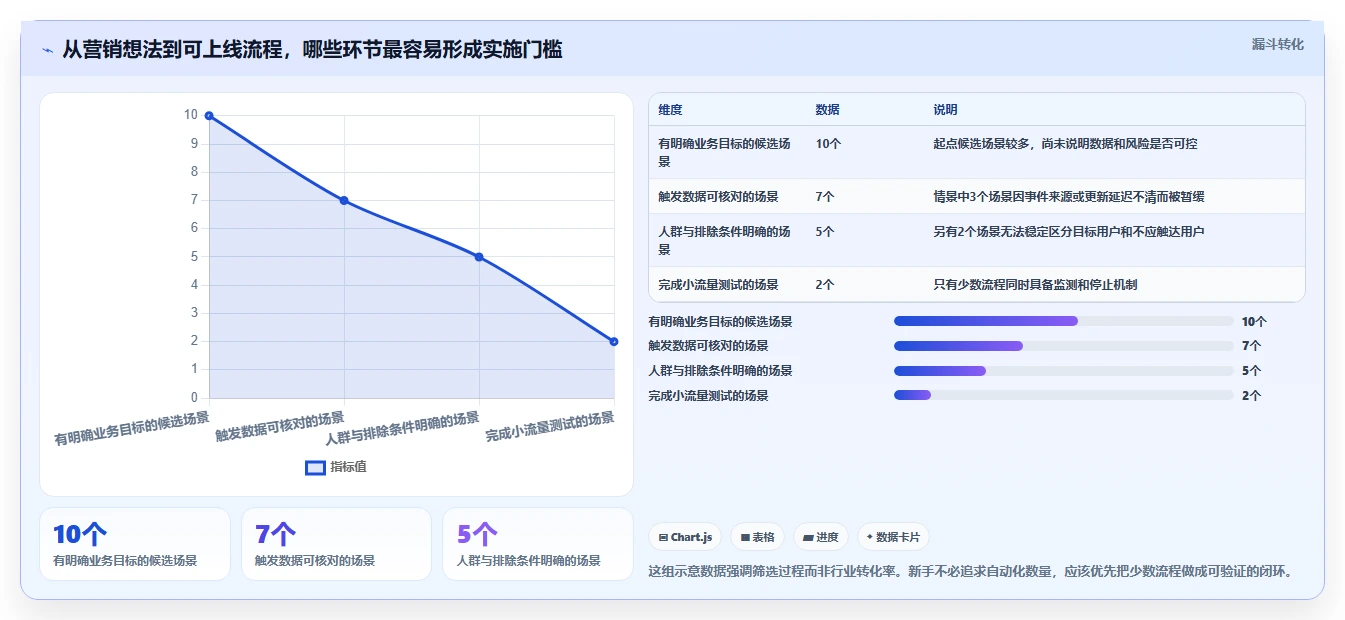Click the 维度 column header

pos(670,110)
